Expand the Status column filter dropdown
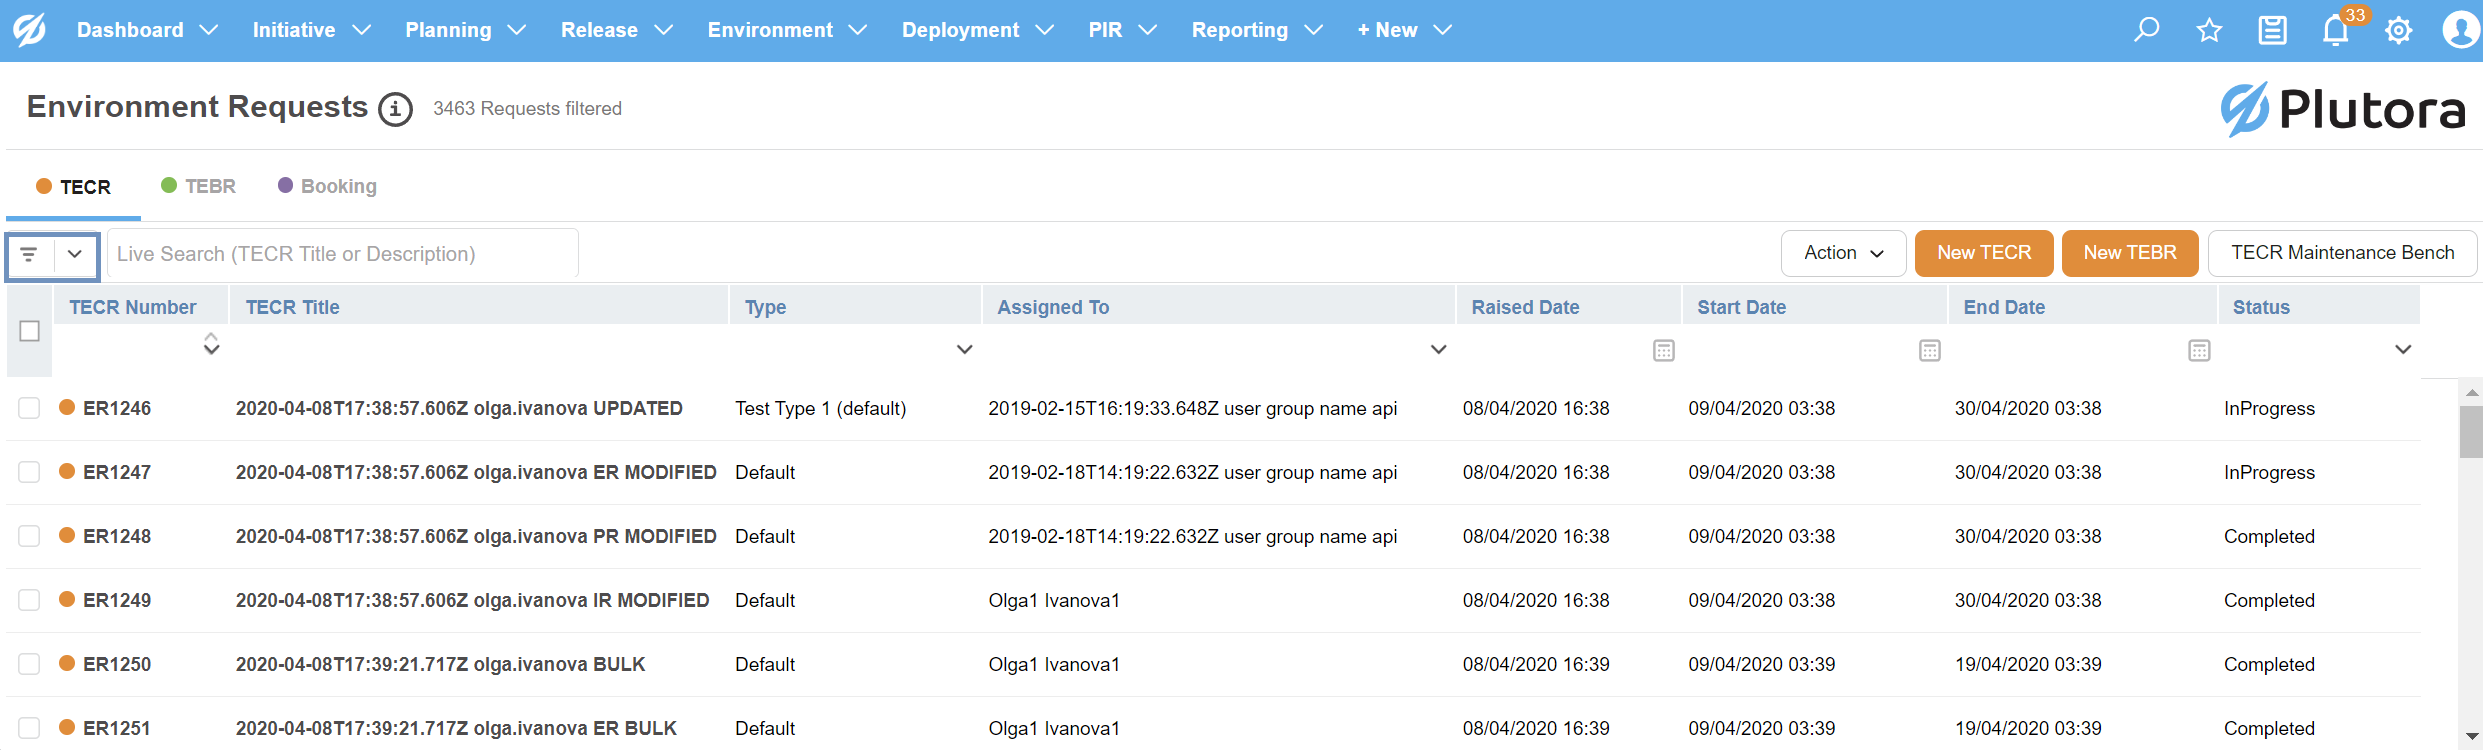The height and width of the screenshot is (750, 2483). pyautogui.click(x=2403, y=349)
